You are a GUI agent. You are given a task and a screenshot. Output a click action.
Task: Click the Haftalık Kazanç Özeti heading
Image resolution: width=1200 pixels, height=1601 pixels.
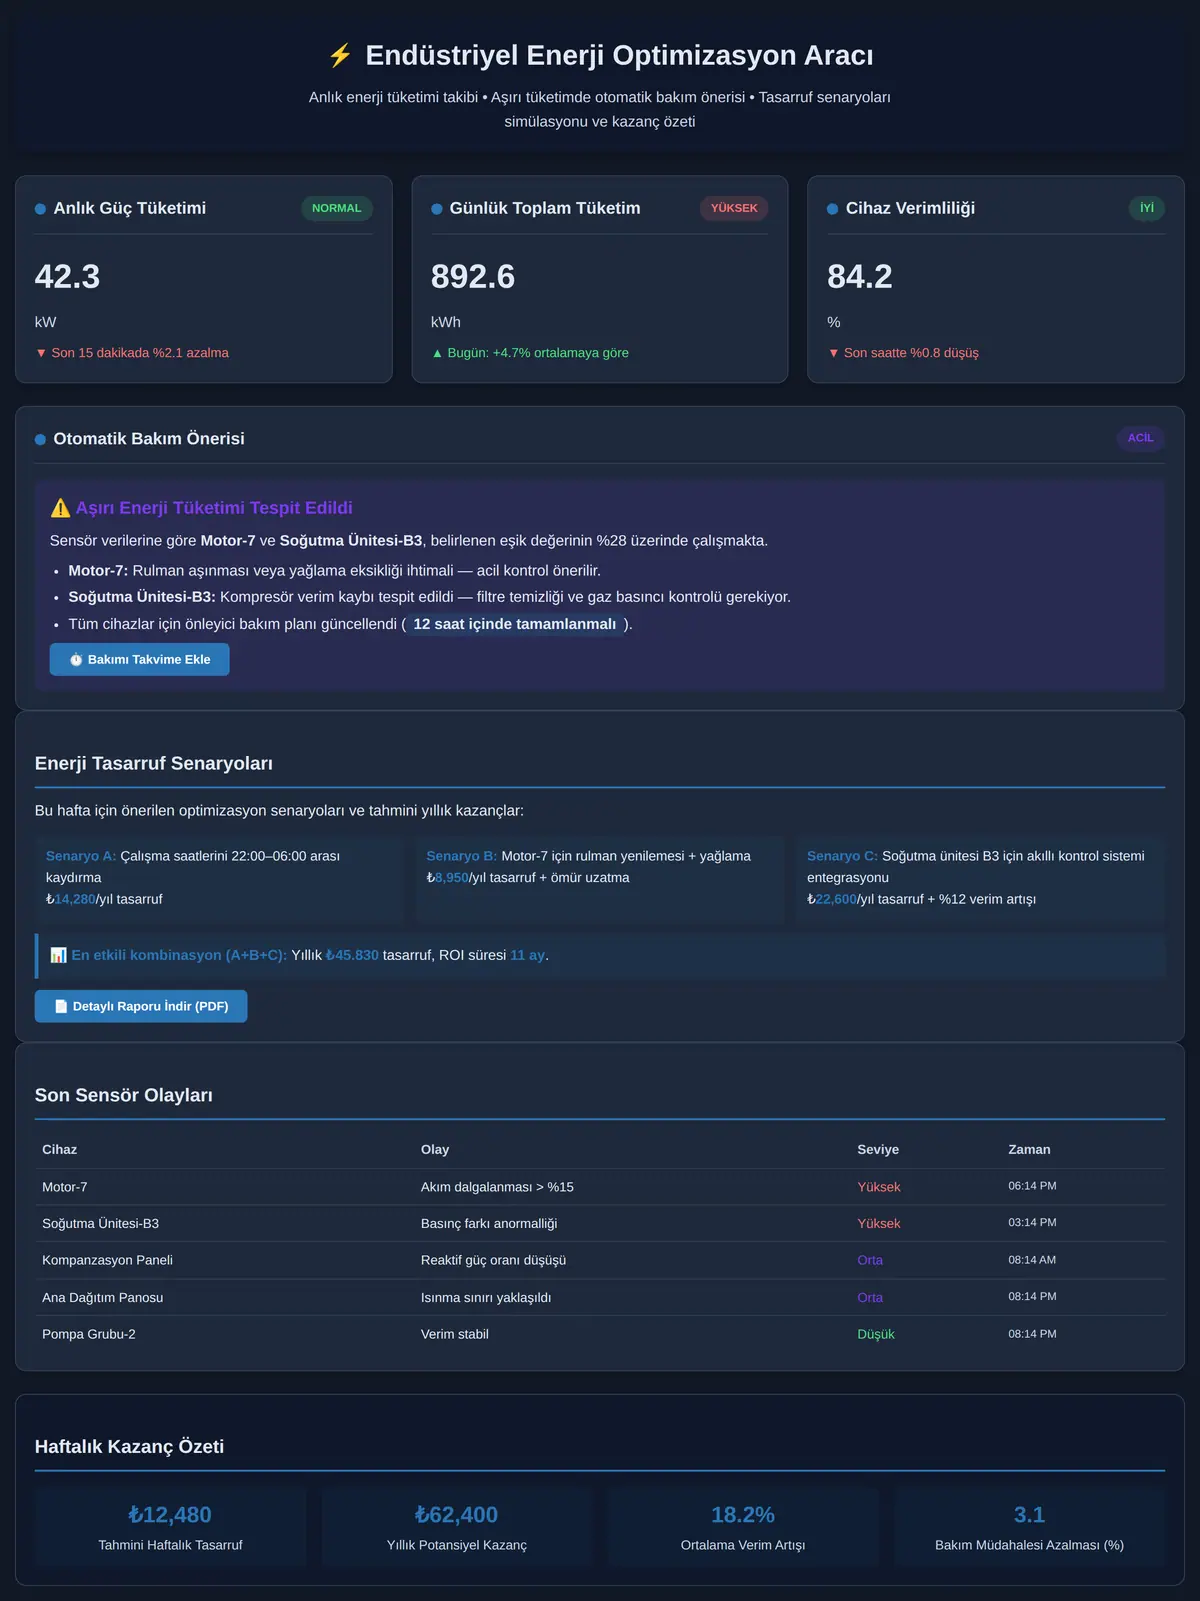point(129,1447)
